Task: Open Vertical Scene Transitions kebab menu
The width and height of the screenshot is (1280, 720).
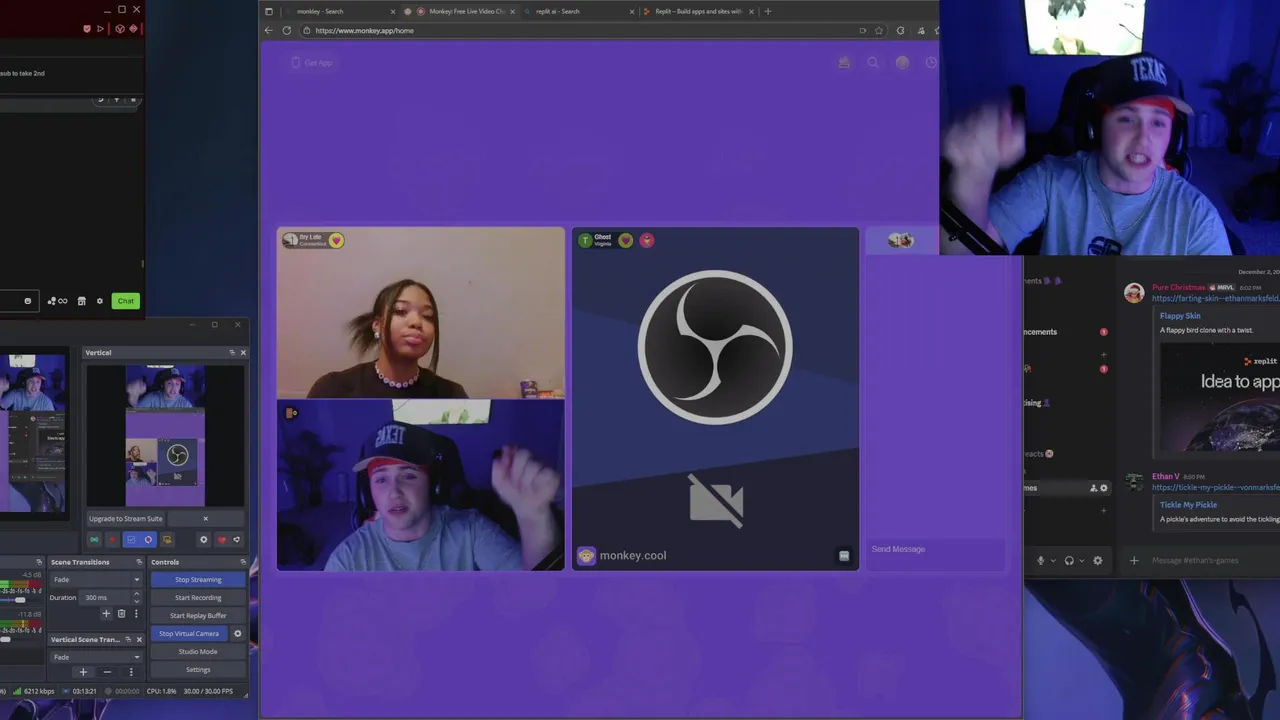Action: click(131, 672)
